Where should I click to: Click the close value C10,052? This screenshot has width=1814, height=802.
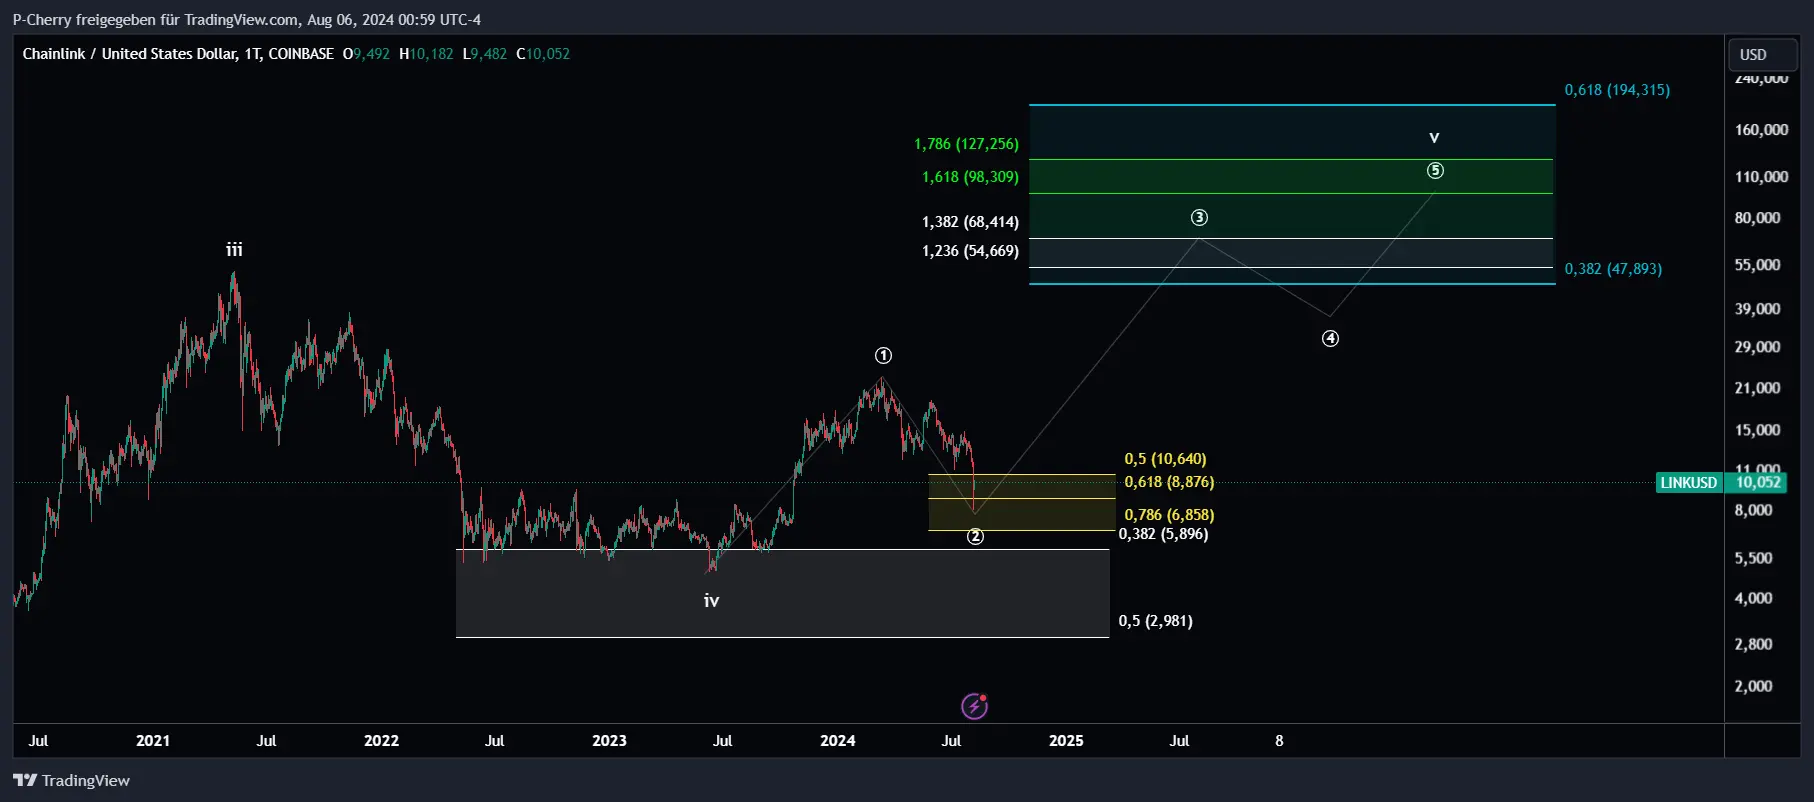[543, 54]
